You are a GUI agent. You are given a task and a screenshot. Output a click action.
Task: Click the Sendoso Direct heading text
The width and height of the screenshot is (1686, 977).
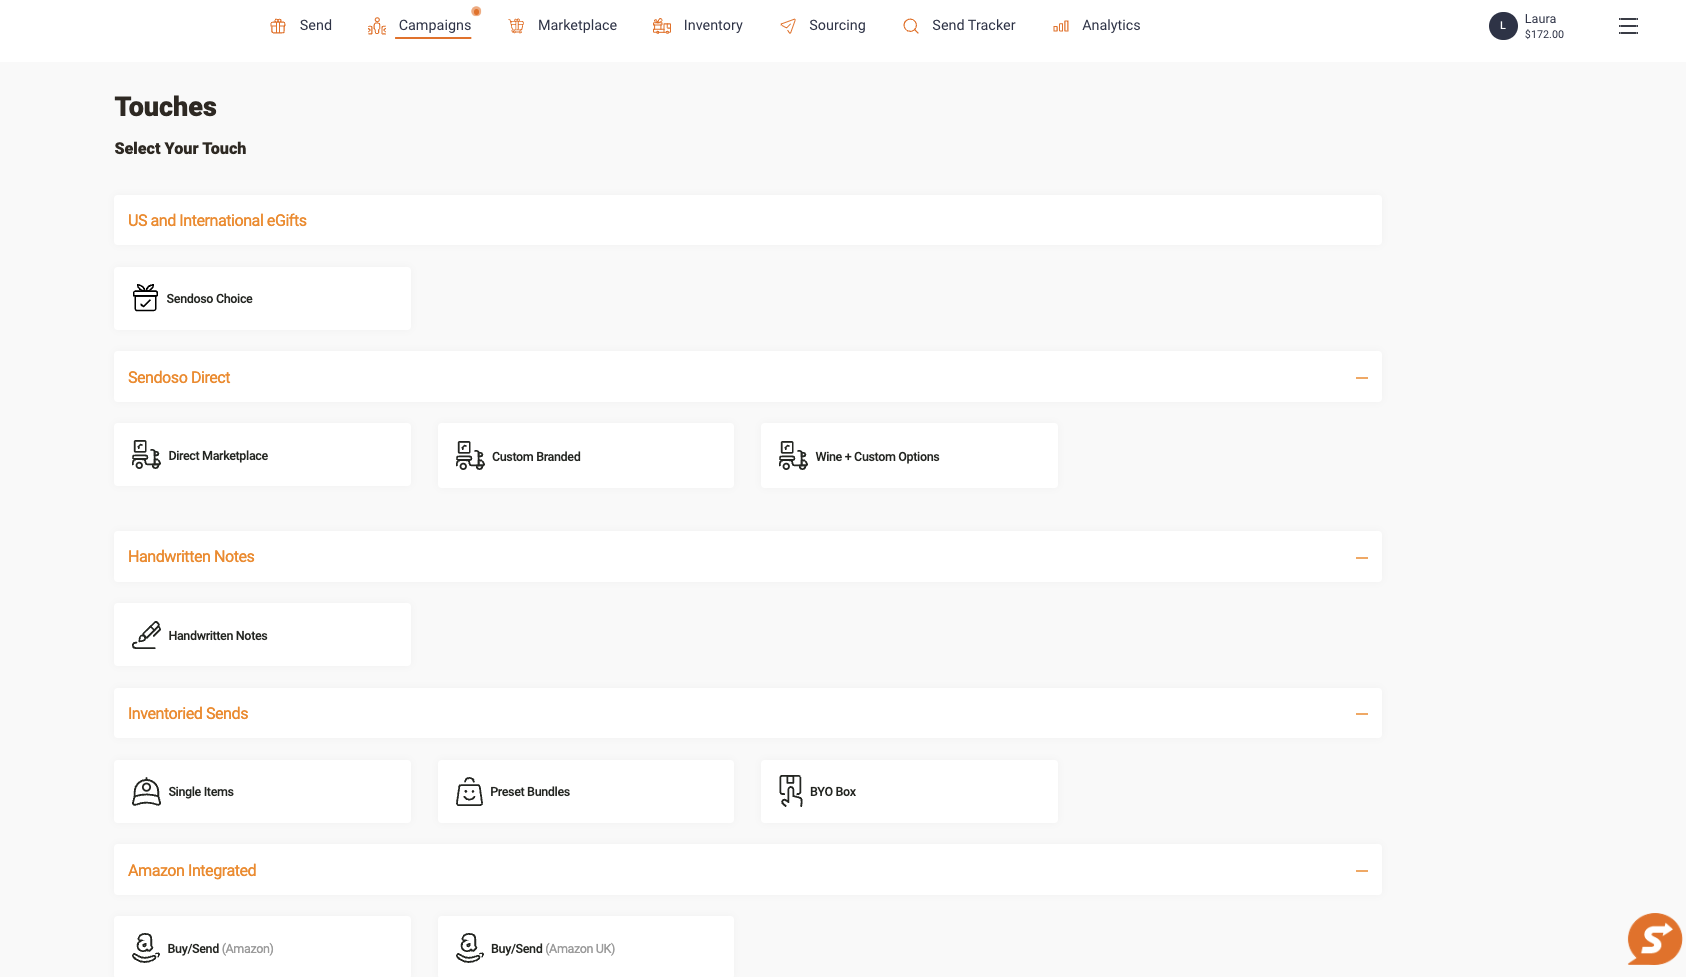click(x=179, y=377)
